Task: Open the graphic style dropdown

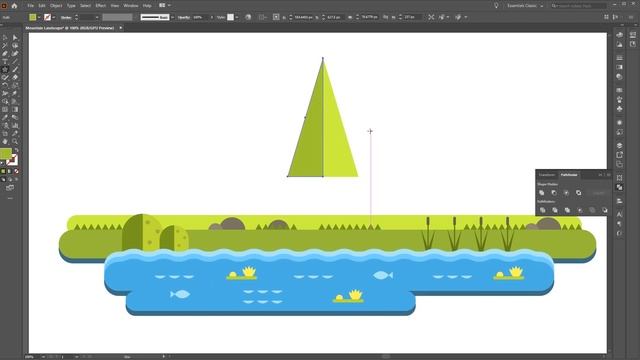Action: [237, 17]
